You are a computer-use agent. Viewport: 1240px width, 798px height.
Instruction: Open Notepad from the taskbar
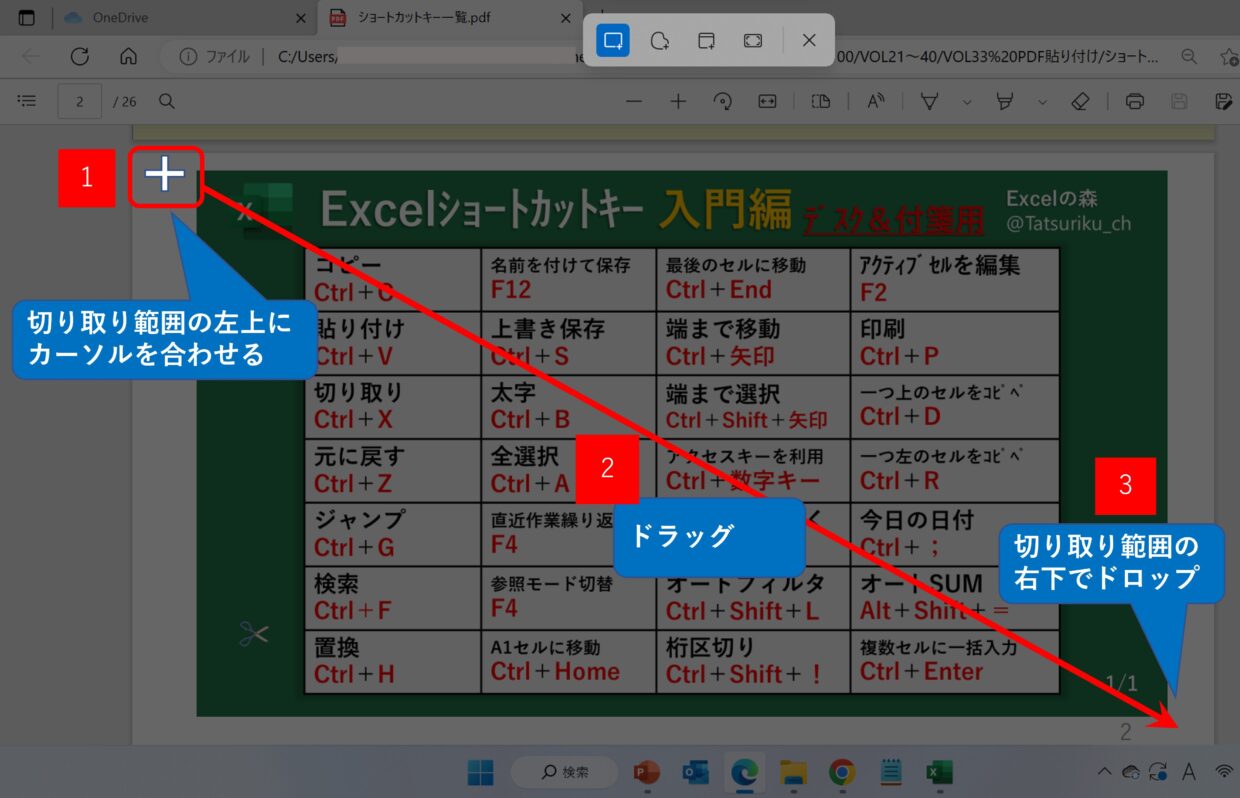(x=890, y=772)
